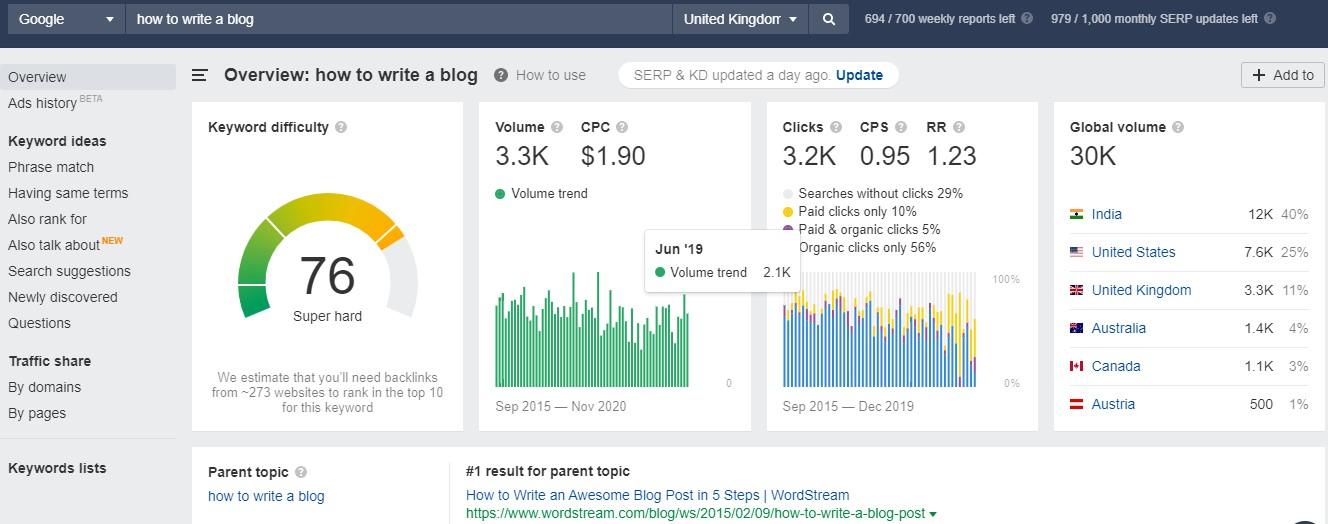Click the Keyword difficulty help icon
The width and height of the screenshot is (1328, 524).
point(341,127)
